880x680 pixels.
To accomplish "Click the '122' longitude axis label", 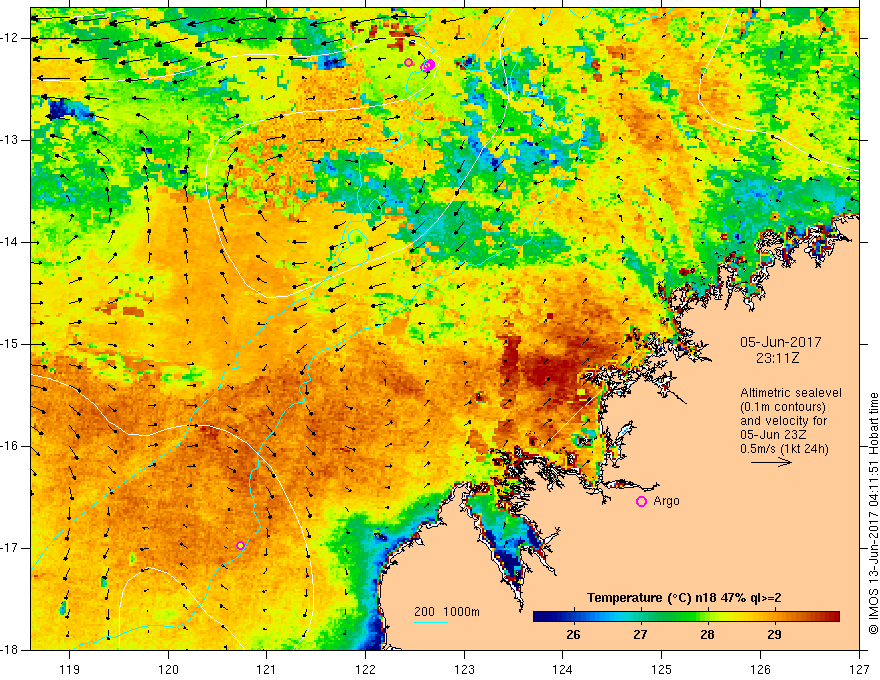I will [x=365, y=669].
